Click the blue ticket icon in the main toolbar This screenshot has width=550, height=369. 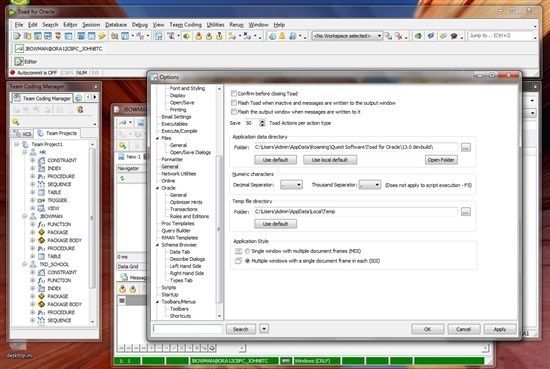430,36
